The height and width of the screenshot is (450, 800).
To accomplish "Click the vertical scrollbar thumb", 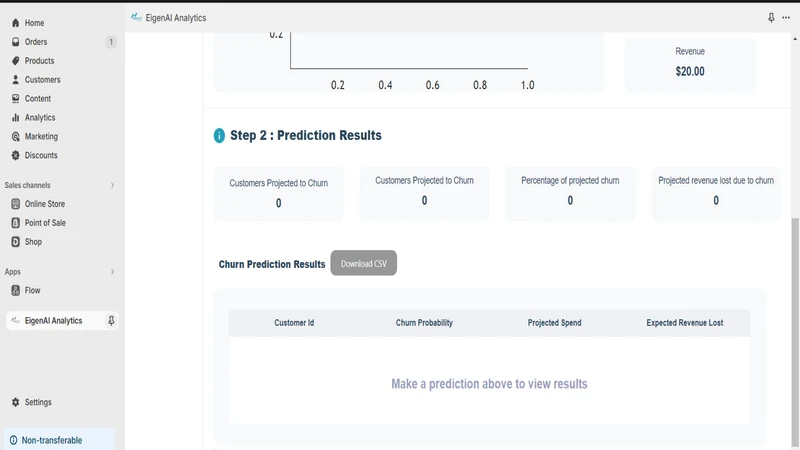I will (795, 332).
